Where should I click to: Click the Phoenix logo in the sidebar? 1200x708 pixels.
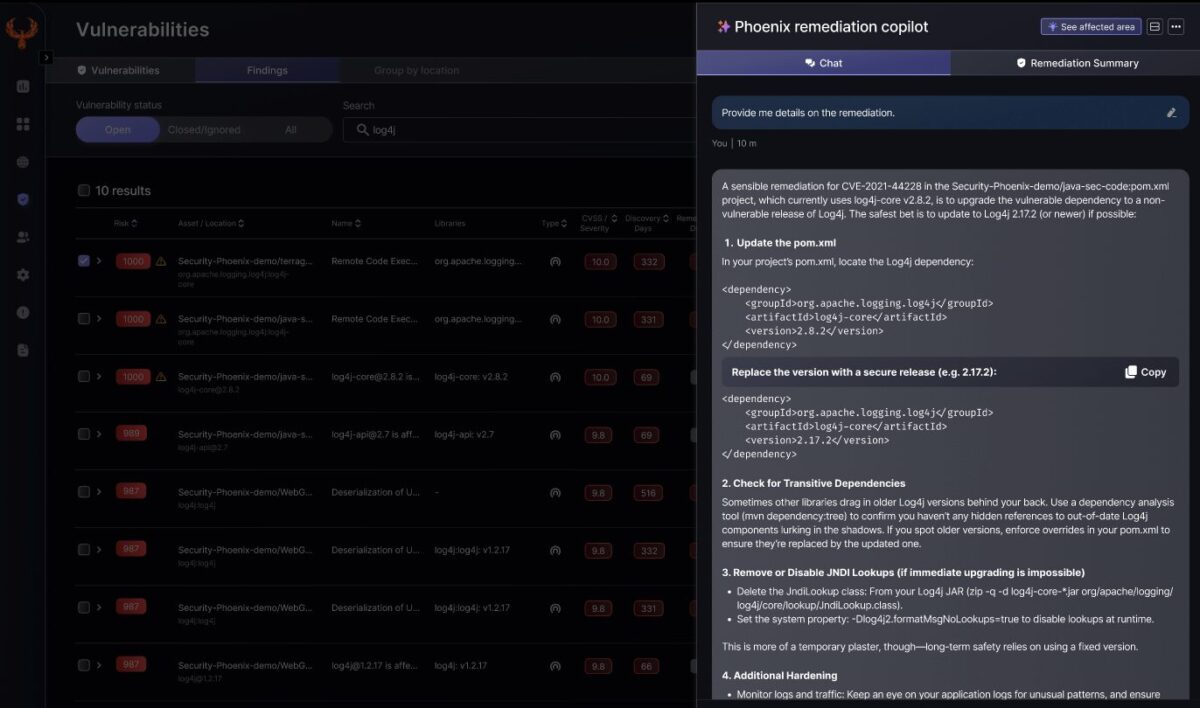pyautogui.click(x=22, y=32)
